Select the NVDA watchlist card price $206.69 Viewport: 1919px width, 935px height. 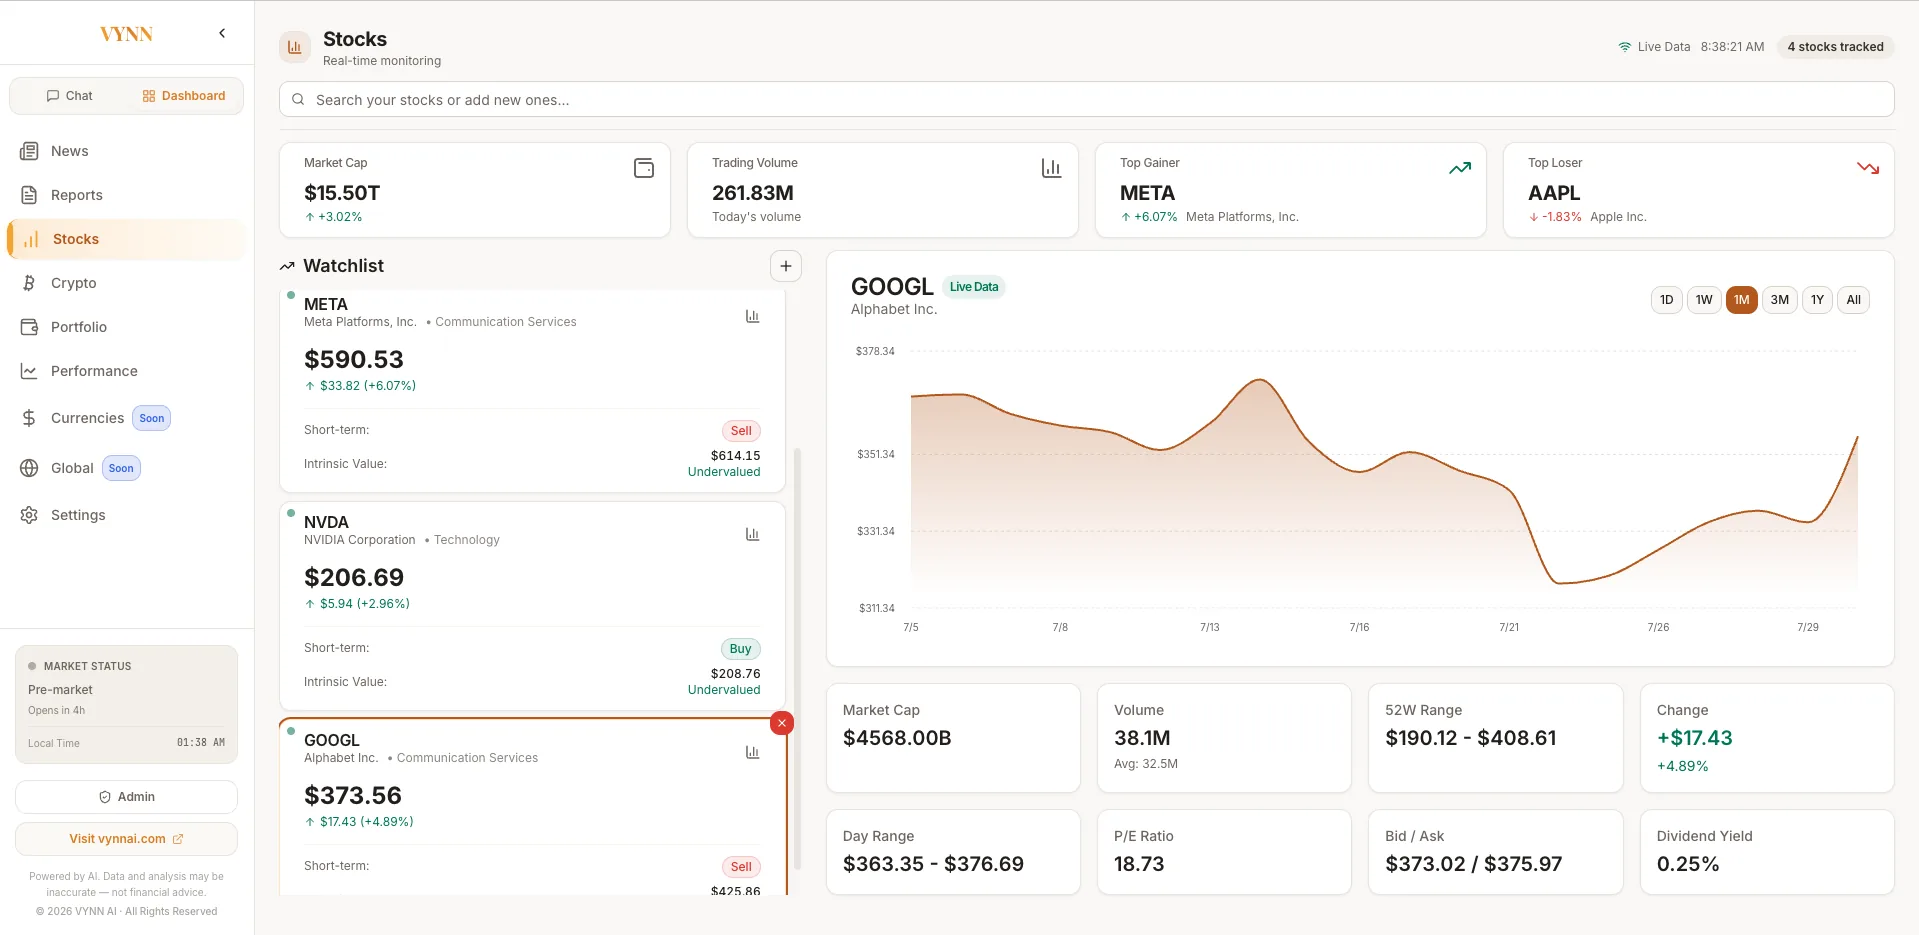point(354,578)
